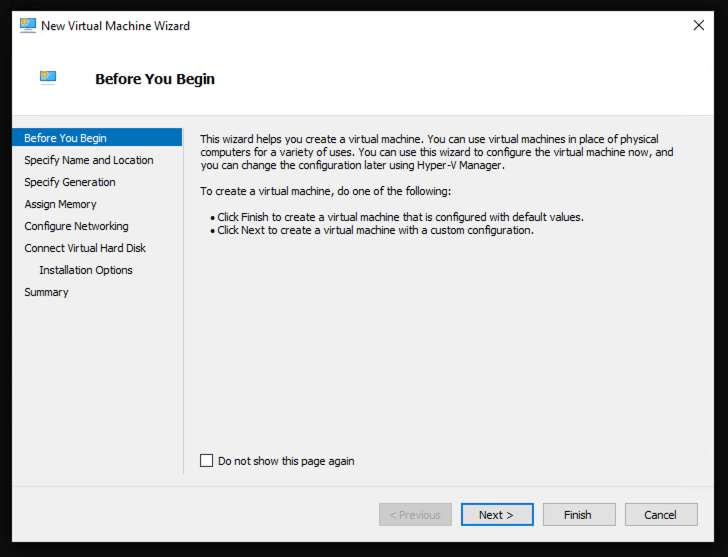Image resolution: width=728 pixels, height=557 pixels.
Task: Click the virtual machine icon in header
Action: click(x=48, y=77)
